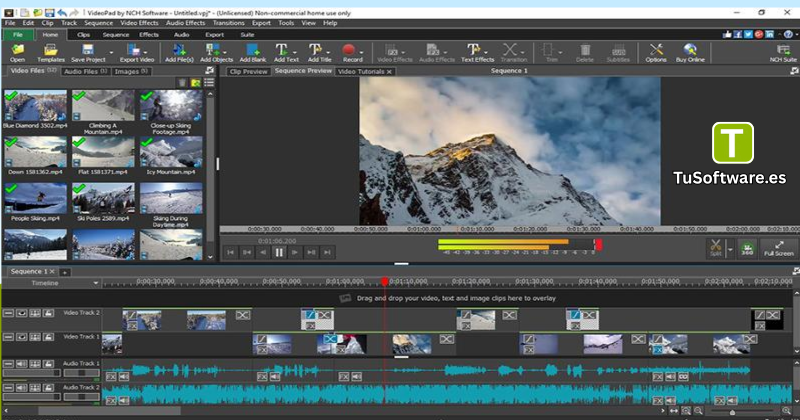Switch to the Clip Preview tab
This screenshot has height=420, width=800.
pos(248,71)
